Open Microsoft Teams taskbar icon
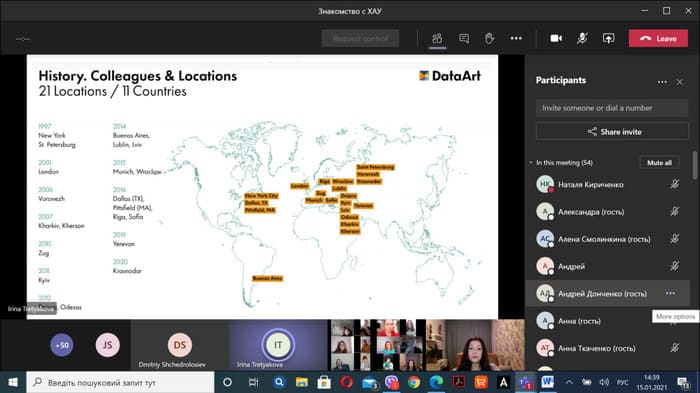This screenshot has width=700, height=393. click(525, 382)
